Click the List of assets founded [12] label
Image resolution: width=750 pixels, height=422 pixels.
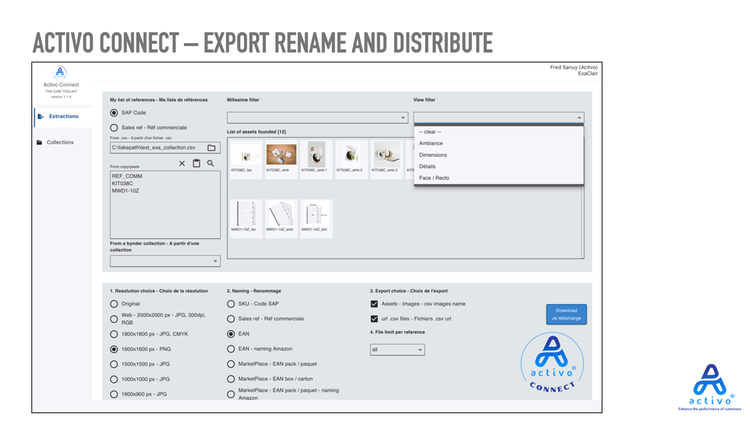[256, 132]
